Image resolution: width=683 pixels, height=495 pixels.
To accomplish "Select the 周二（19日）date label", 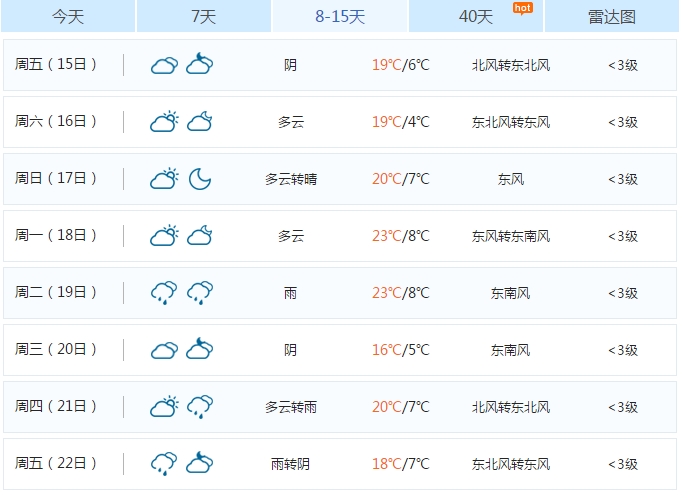I will pyautogui.click(x=55, y=292).
